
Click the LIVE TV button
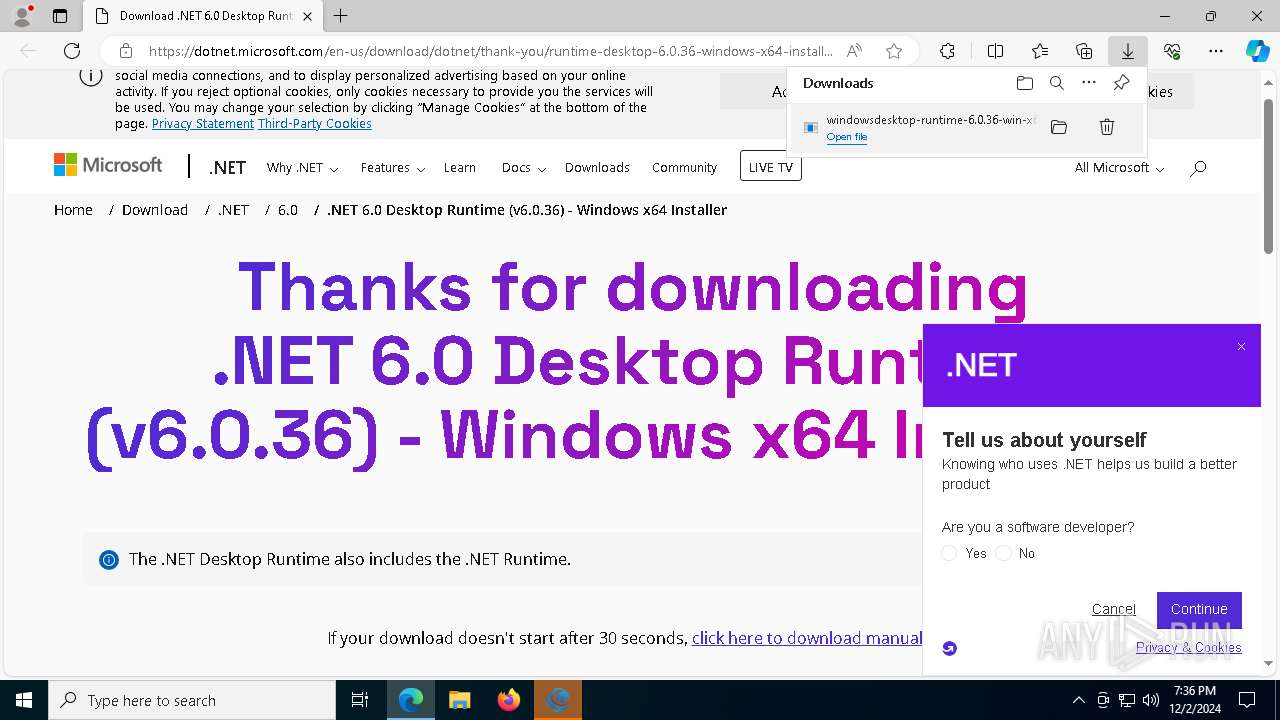[770, 167]
